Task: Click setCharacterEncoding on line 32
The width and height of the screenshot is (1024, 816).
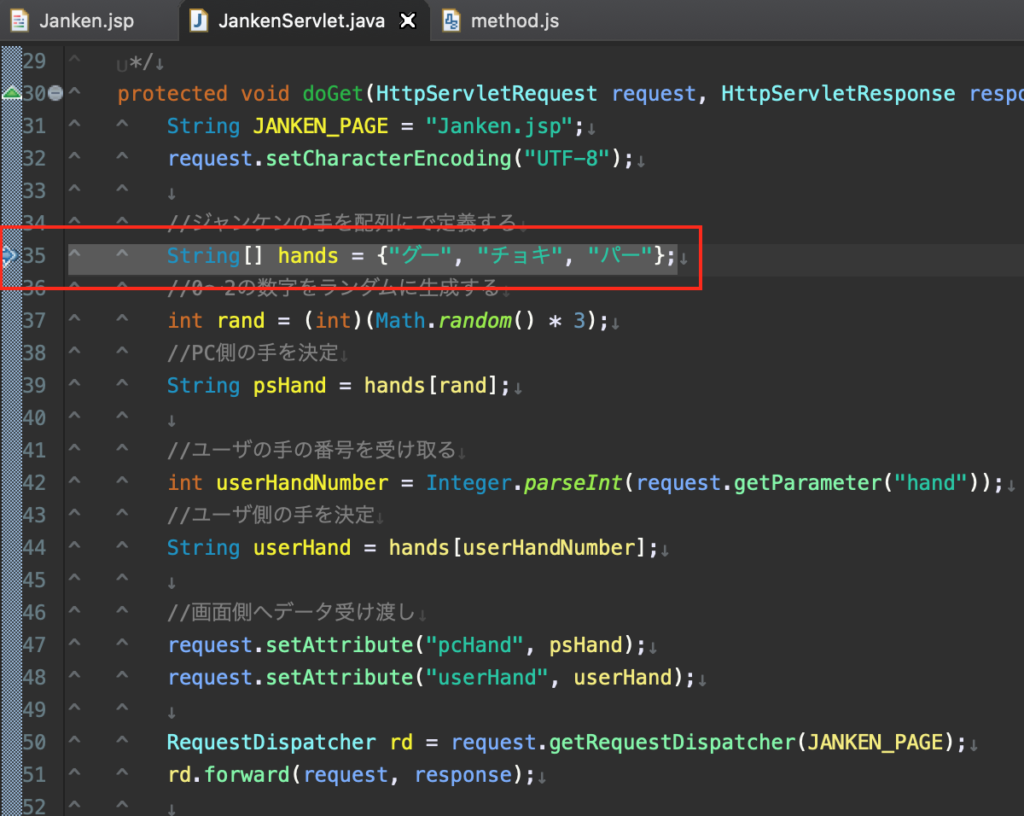Action: [x=388, y=159]
